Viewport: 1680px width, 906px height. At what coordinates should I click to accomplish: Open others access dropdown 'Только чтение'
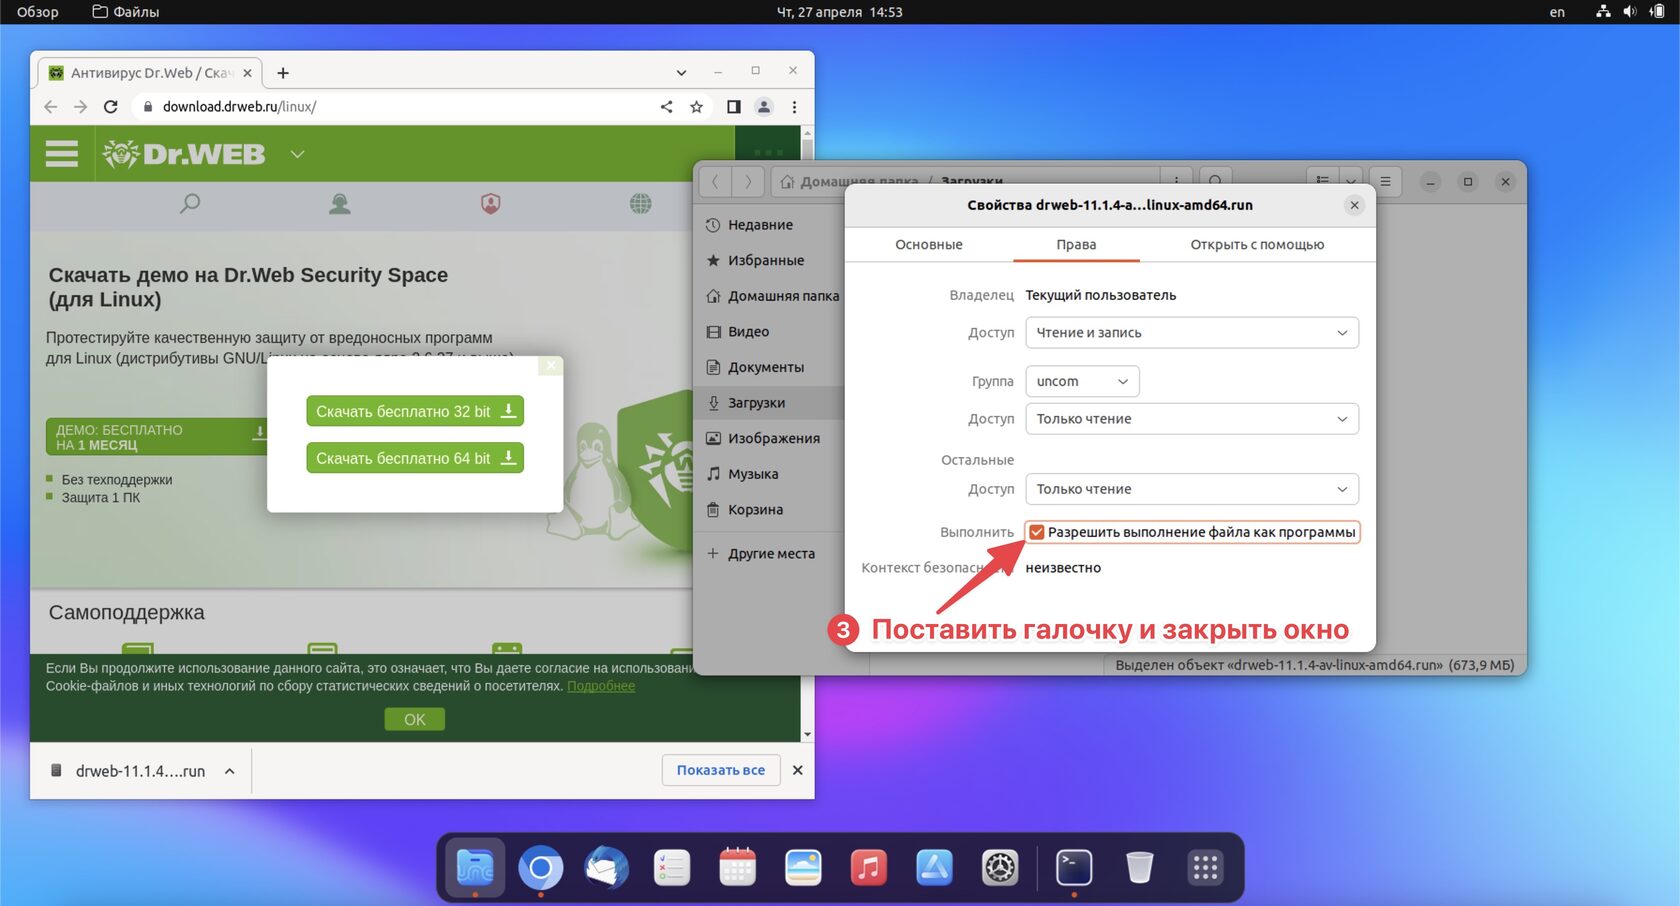pos(1192,489)
